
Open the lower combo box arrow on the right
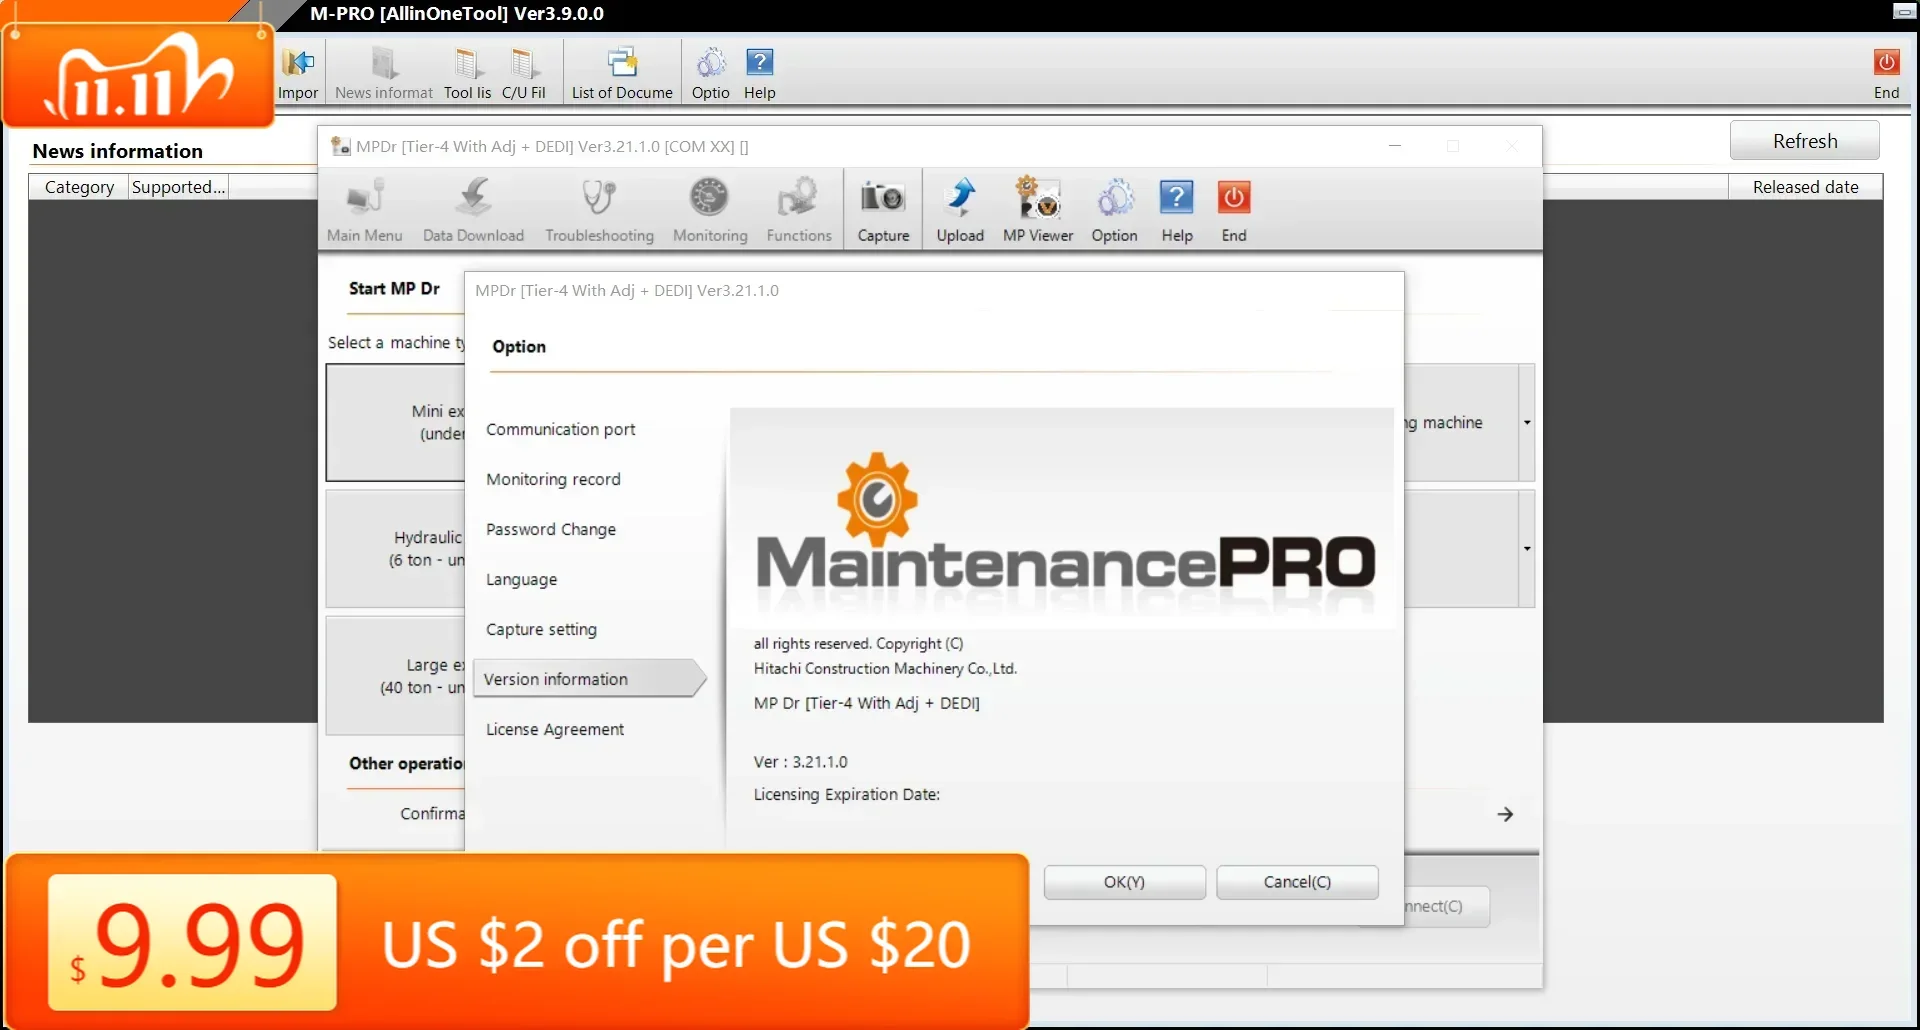click(1527, 548)
